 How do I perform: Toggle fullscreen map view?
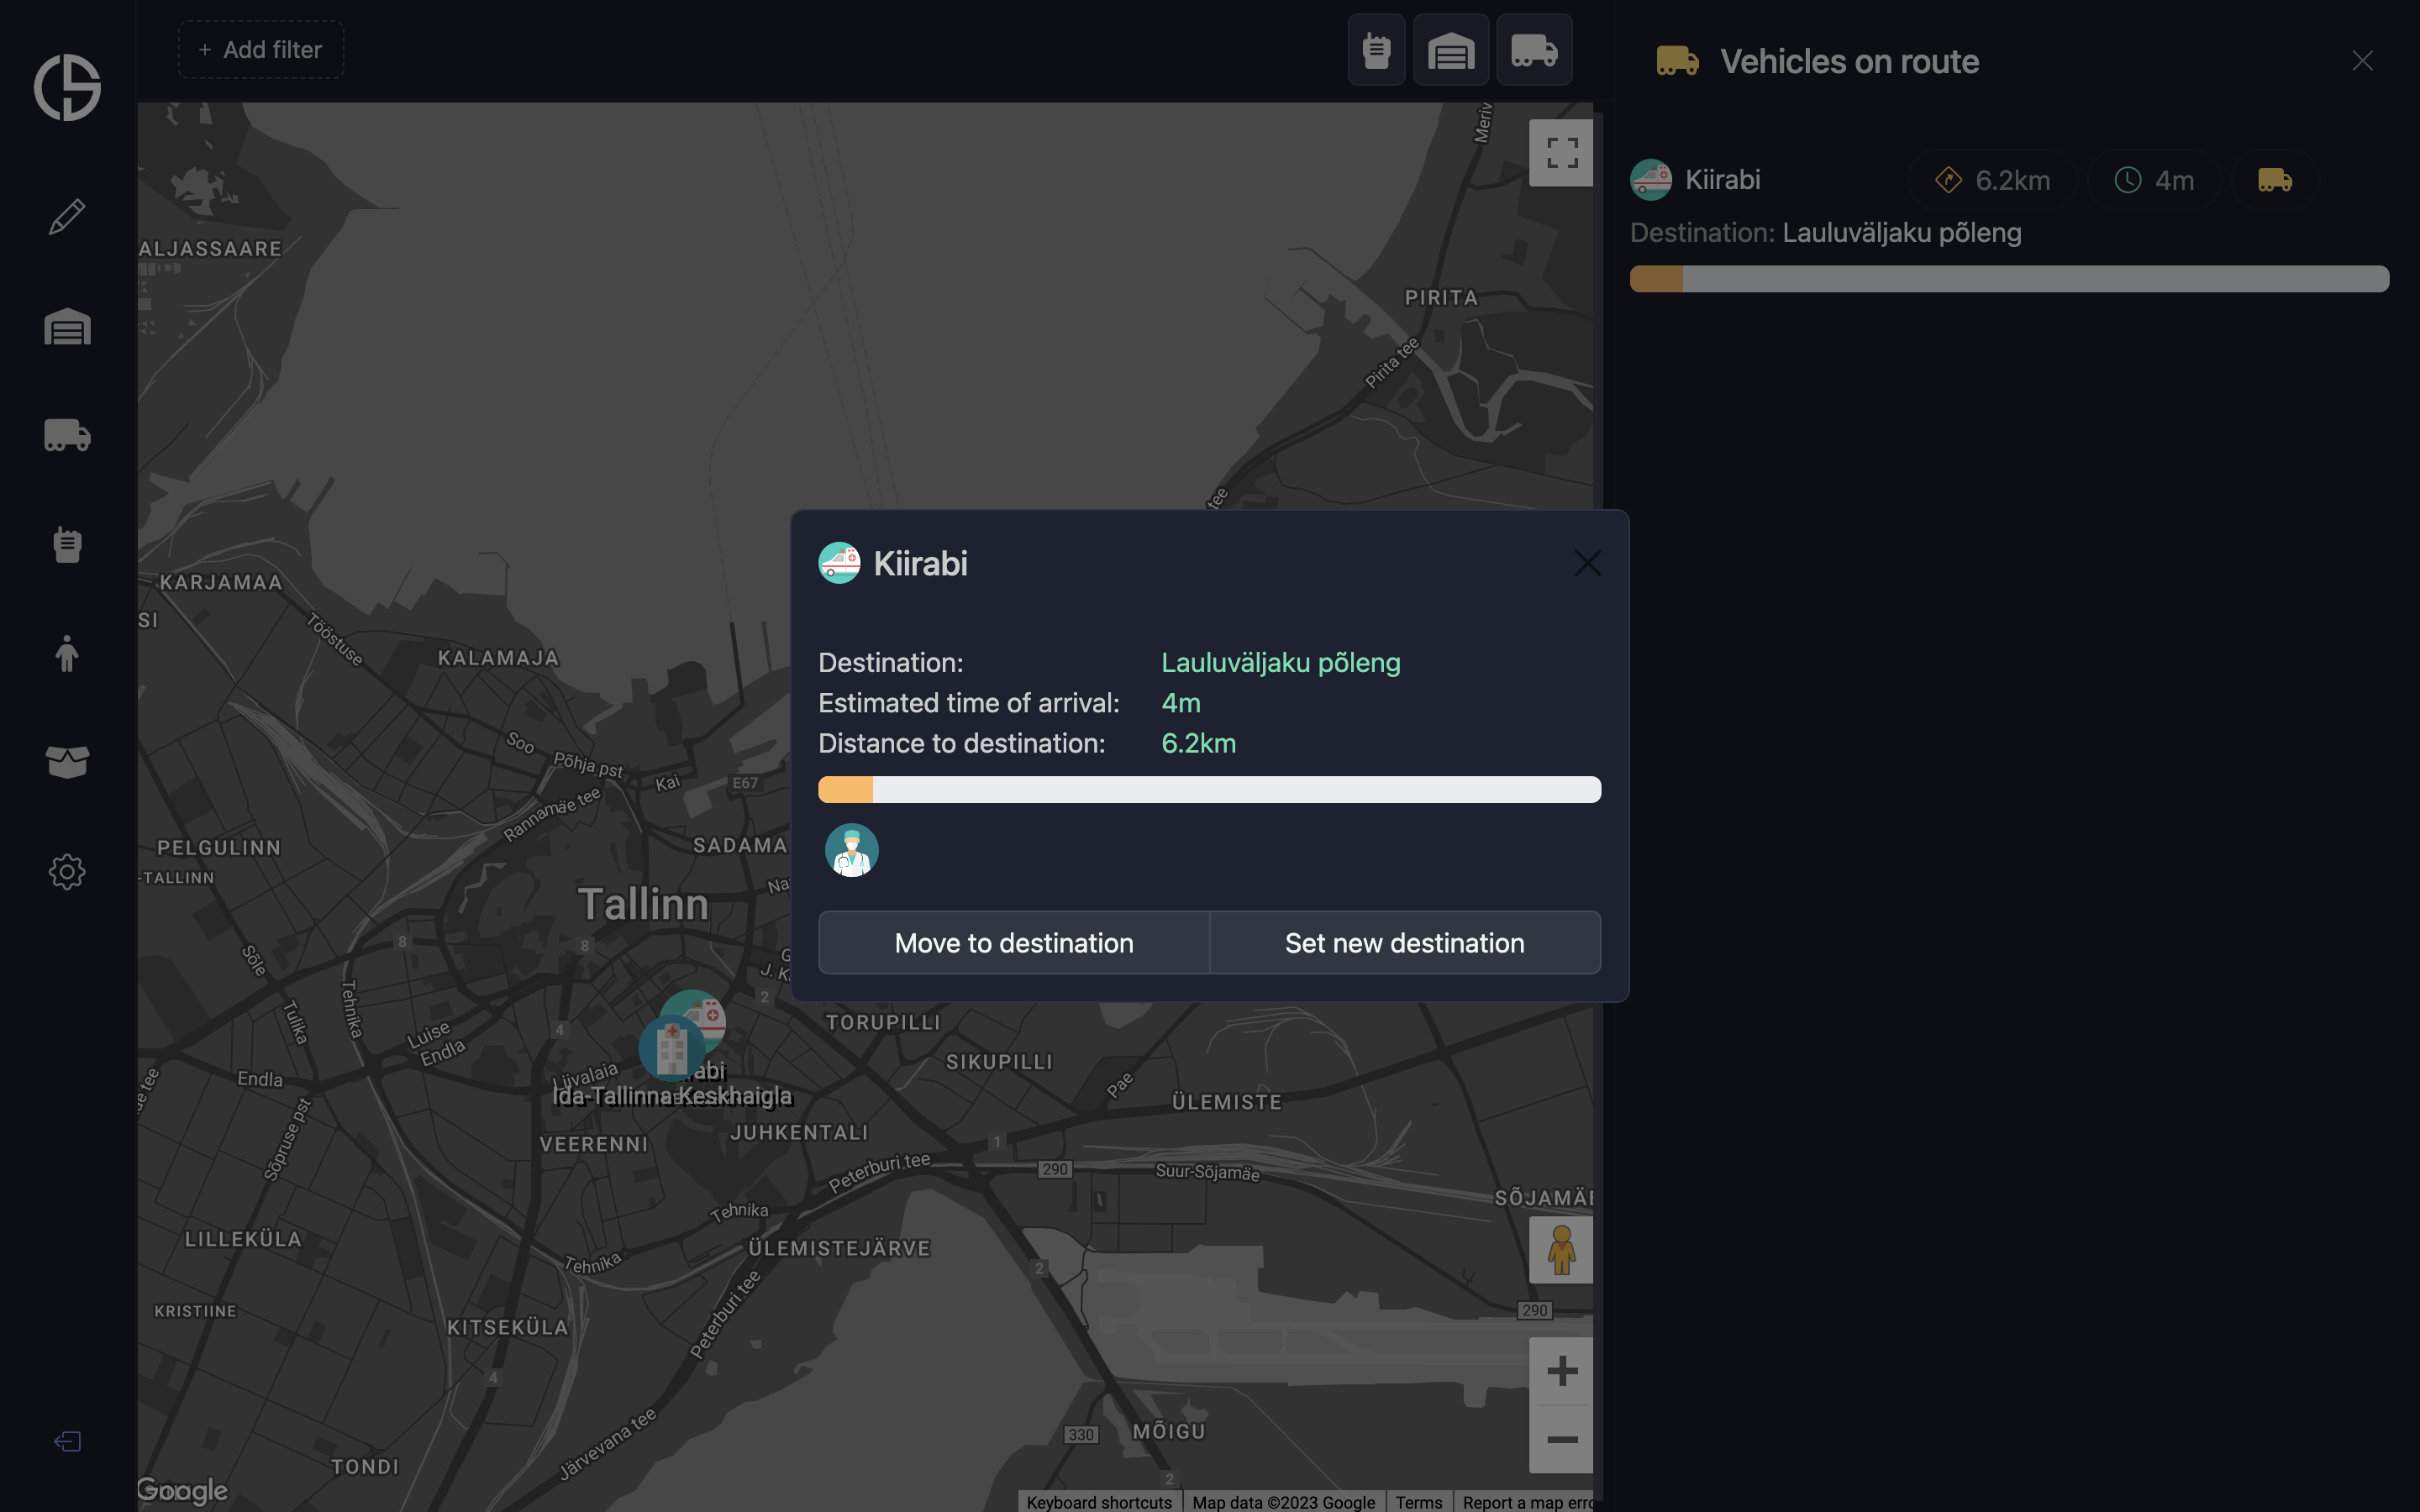[x=1561, y=153]
